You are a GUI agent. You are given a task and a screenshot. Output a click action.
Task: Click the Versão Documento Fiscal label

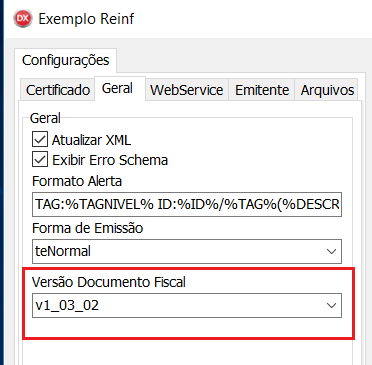[x=109, y=282]
